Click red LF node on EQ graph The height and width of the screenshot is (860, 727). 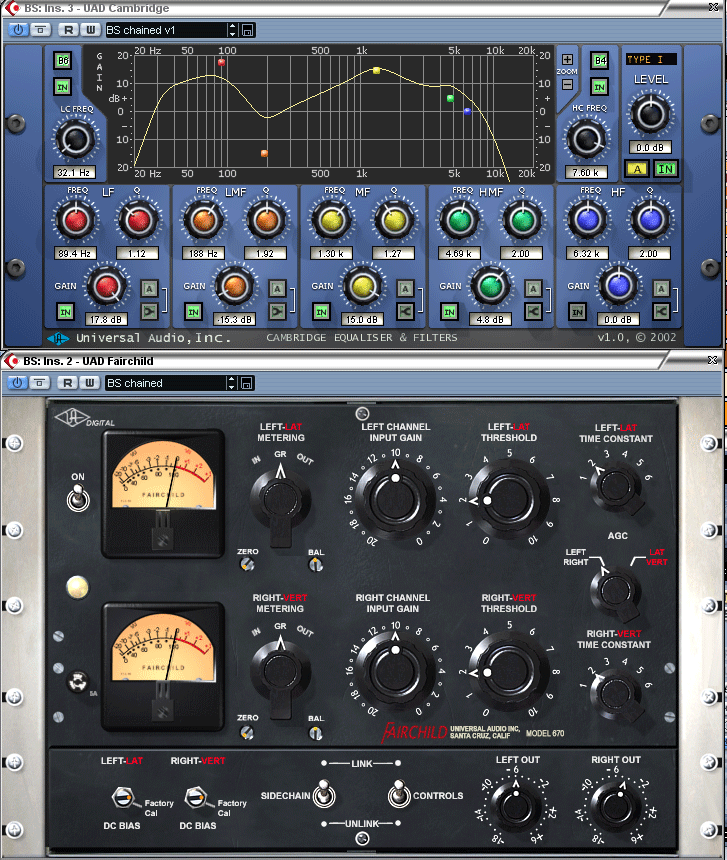pyautogui.click(x=221, y=62)
